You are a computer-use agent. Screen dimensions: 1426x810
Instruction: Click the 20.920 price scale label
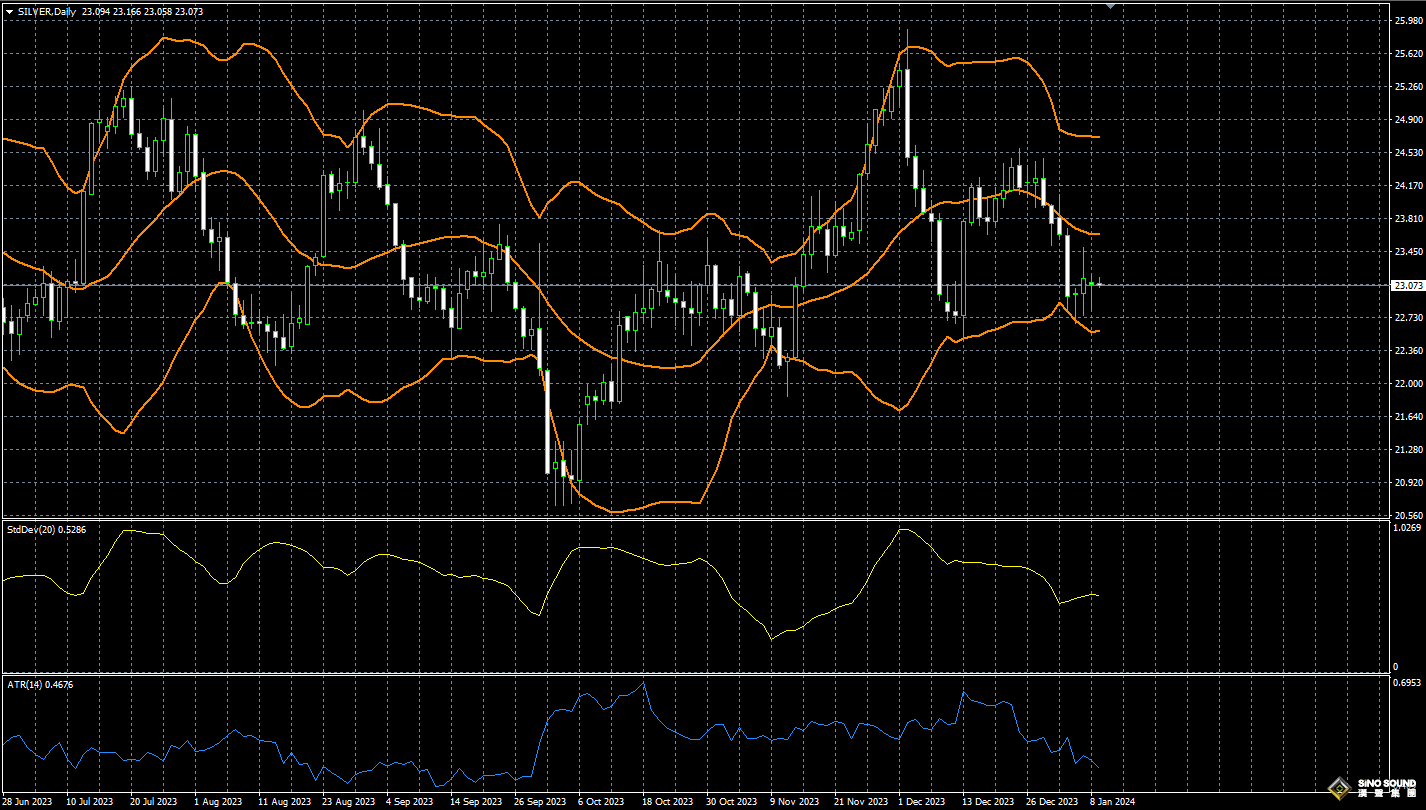coord(1407,483)
